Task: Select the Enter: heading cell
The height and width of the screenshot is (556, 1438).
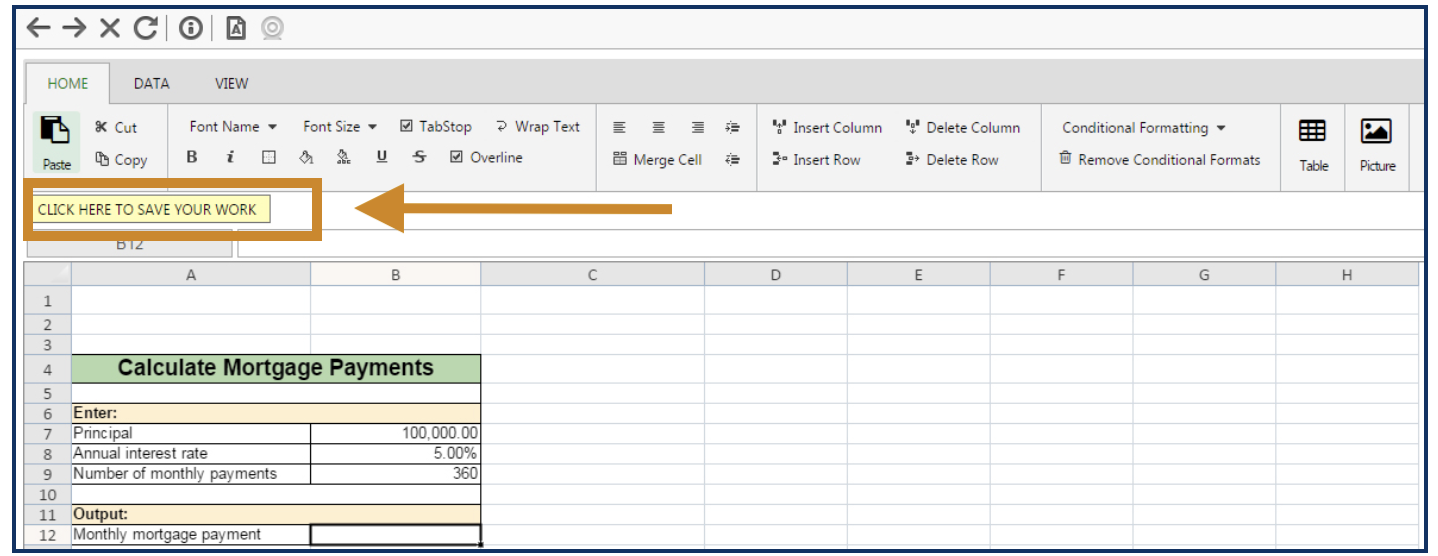Action: [x=276, y=413]
